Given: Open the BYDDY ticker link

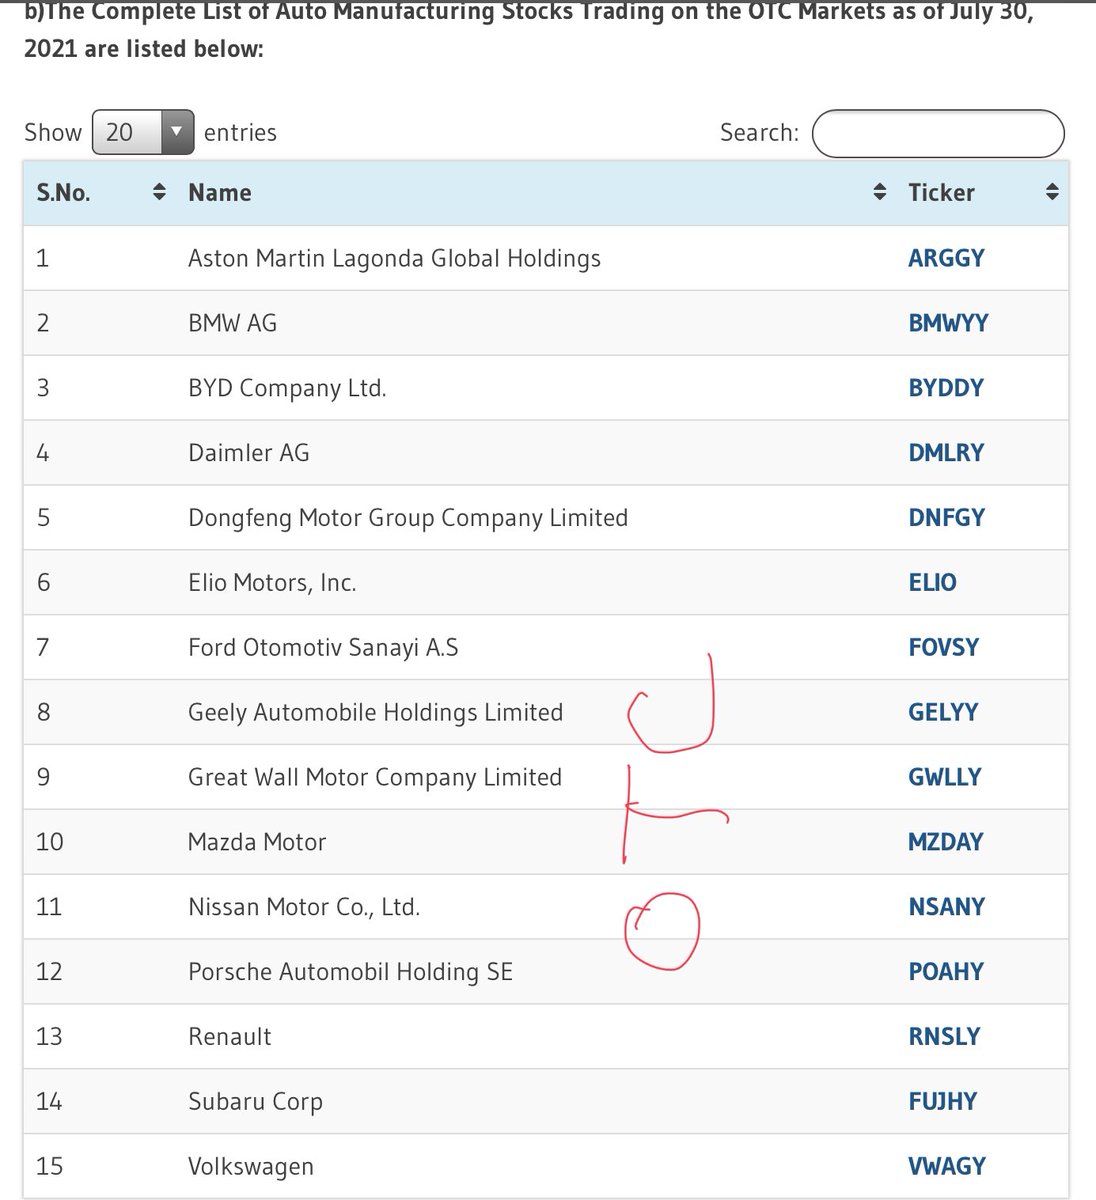Looking at the screenshot, I should pos(946,388).
